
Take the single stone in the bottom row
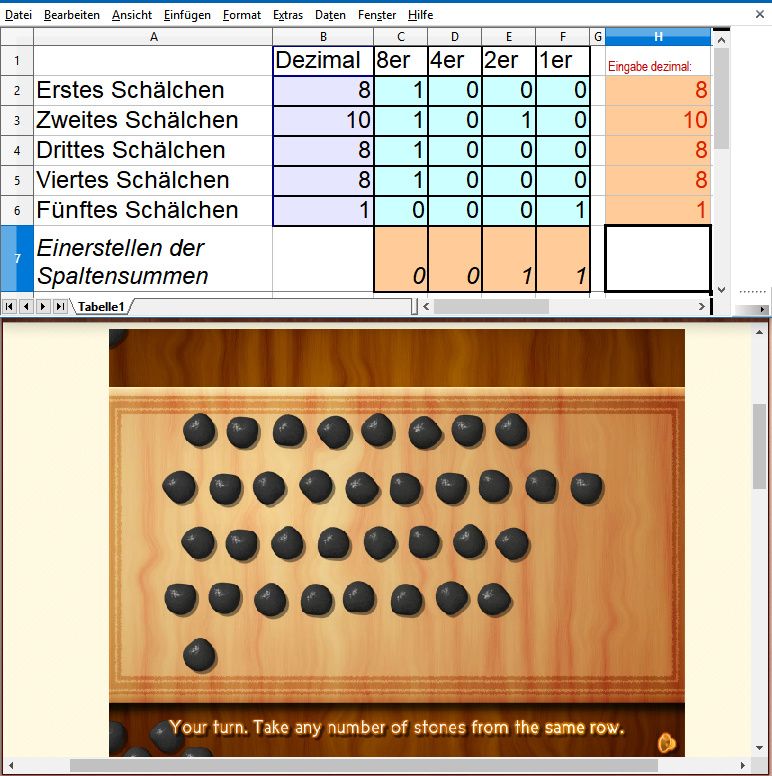click(x=199, y=655)
